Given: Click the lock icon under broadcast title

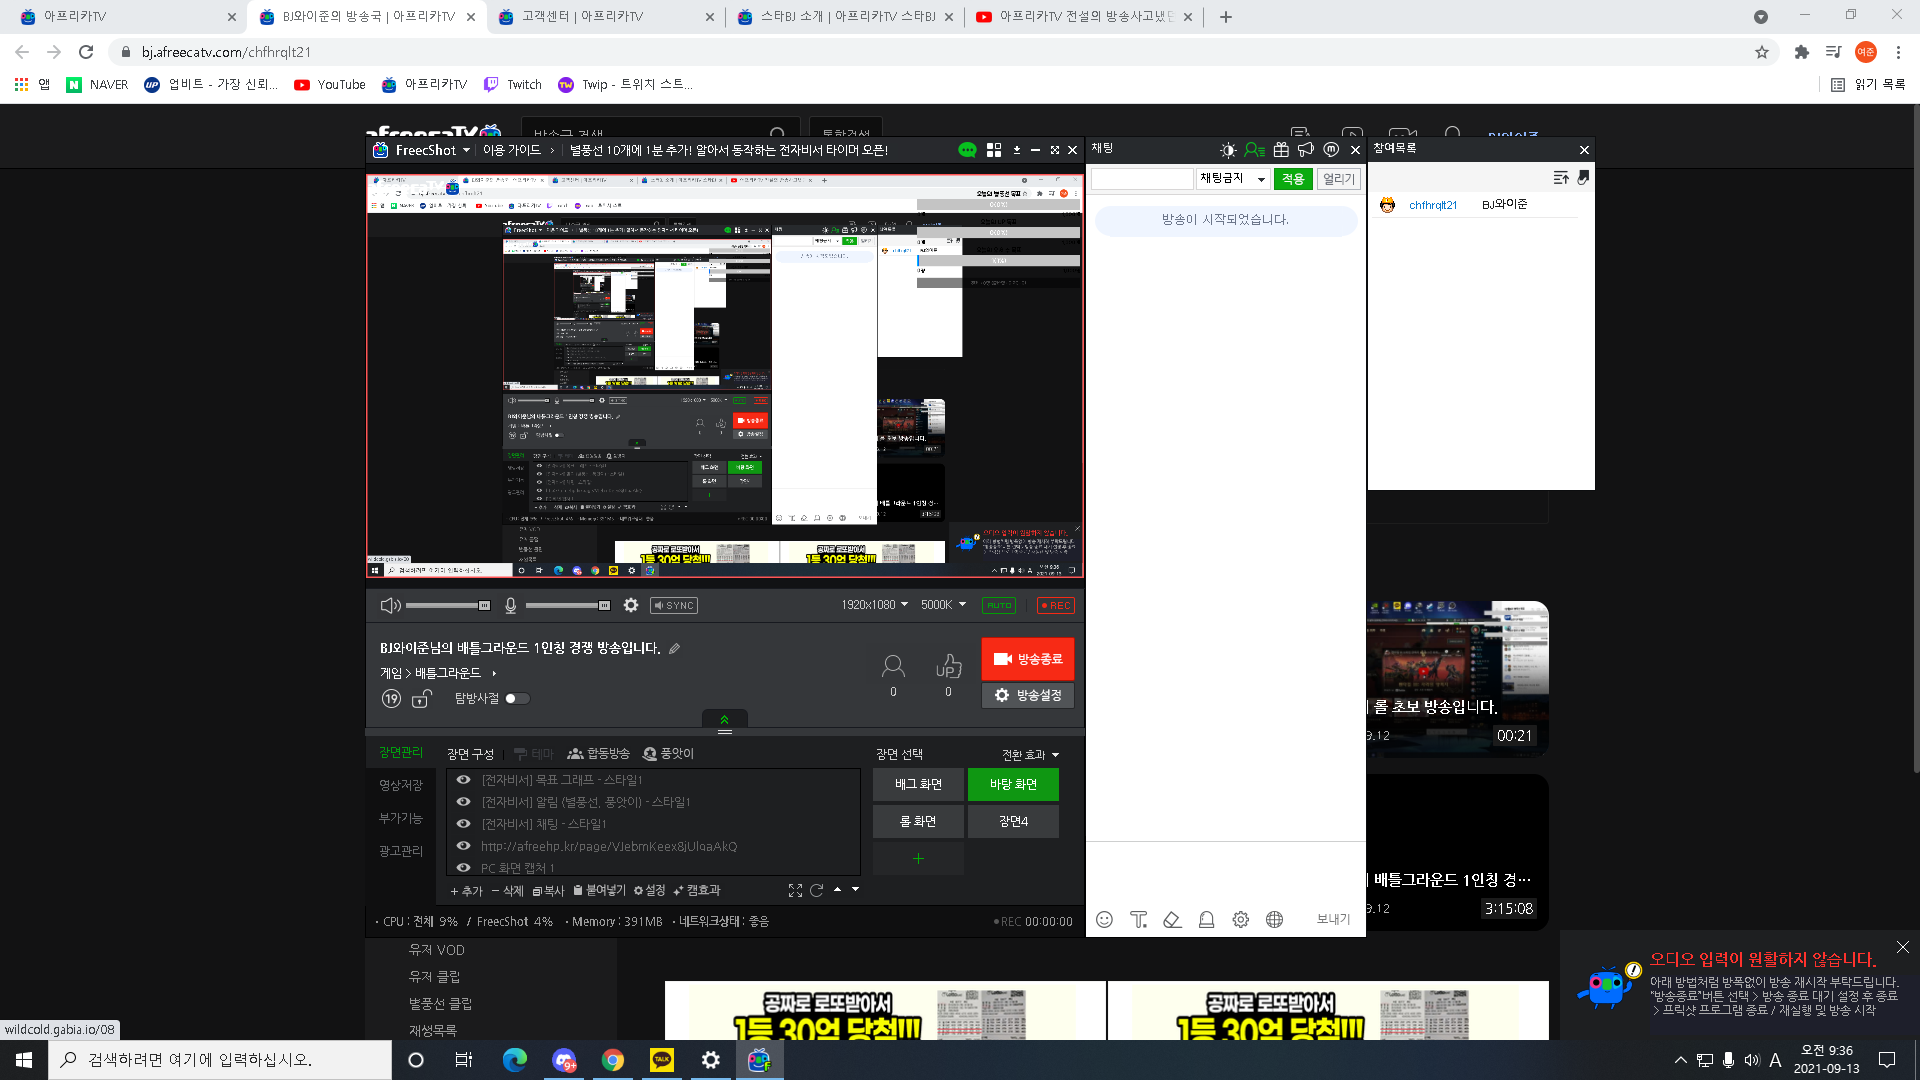Looking at the screenshot, I should click(x=421, y=699).
